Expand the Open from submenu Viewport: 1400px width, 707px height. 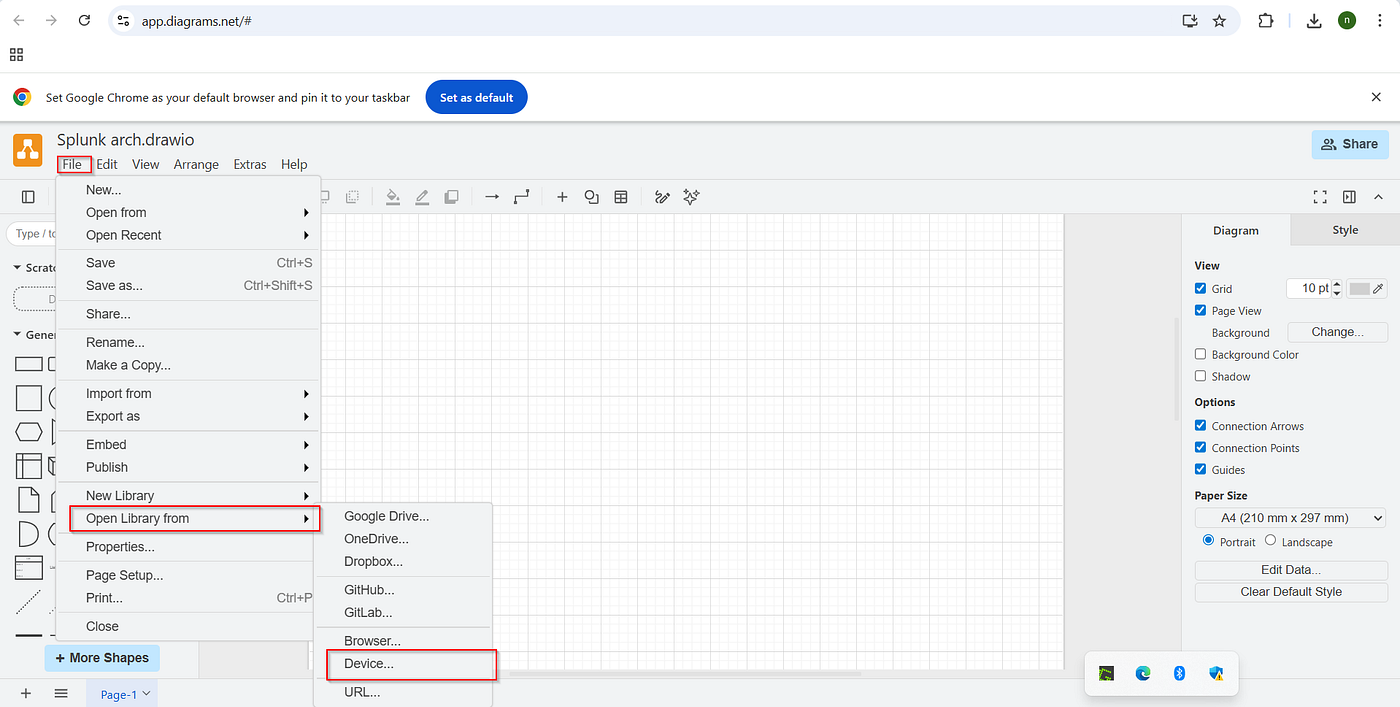coord(188,212)
